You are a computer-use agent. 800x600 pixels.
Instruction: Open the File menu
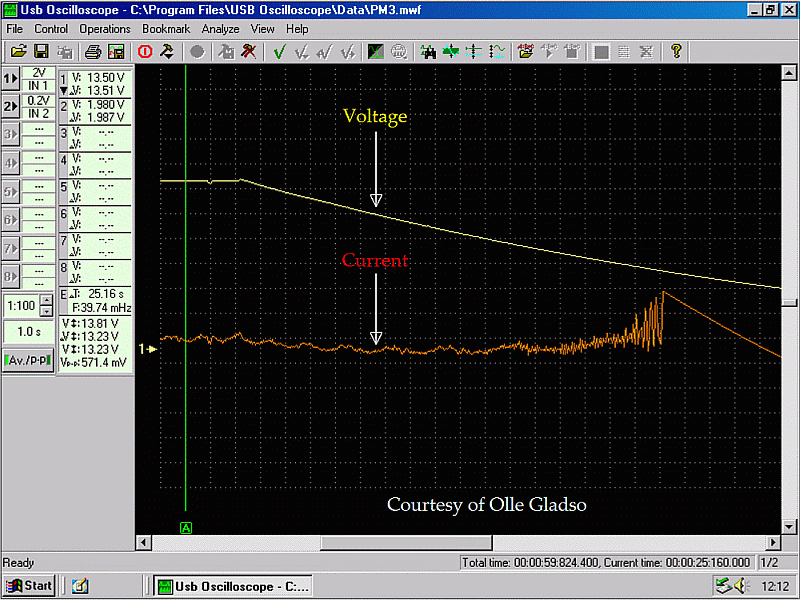point(14,29)
